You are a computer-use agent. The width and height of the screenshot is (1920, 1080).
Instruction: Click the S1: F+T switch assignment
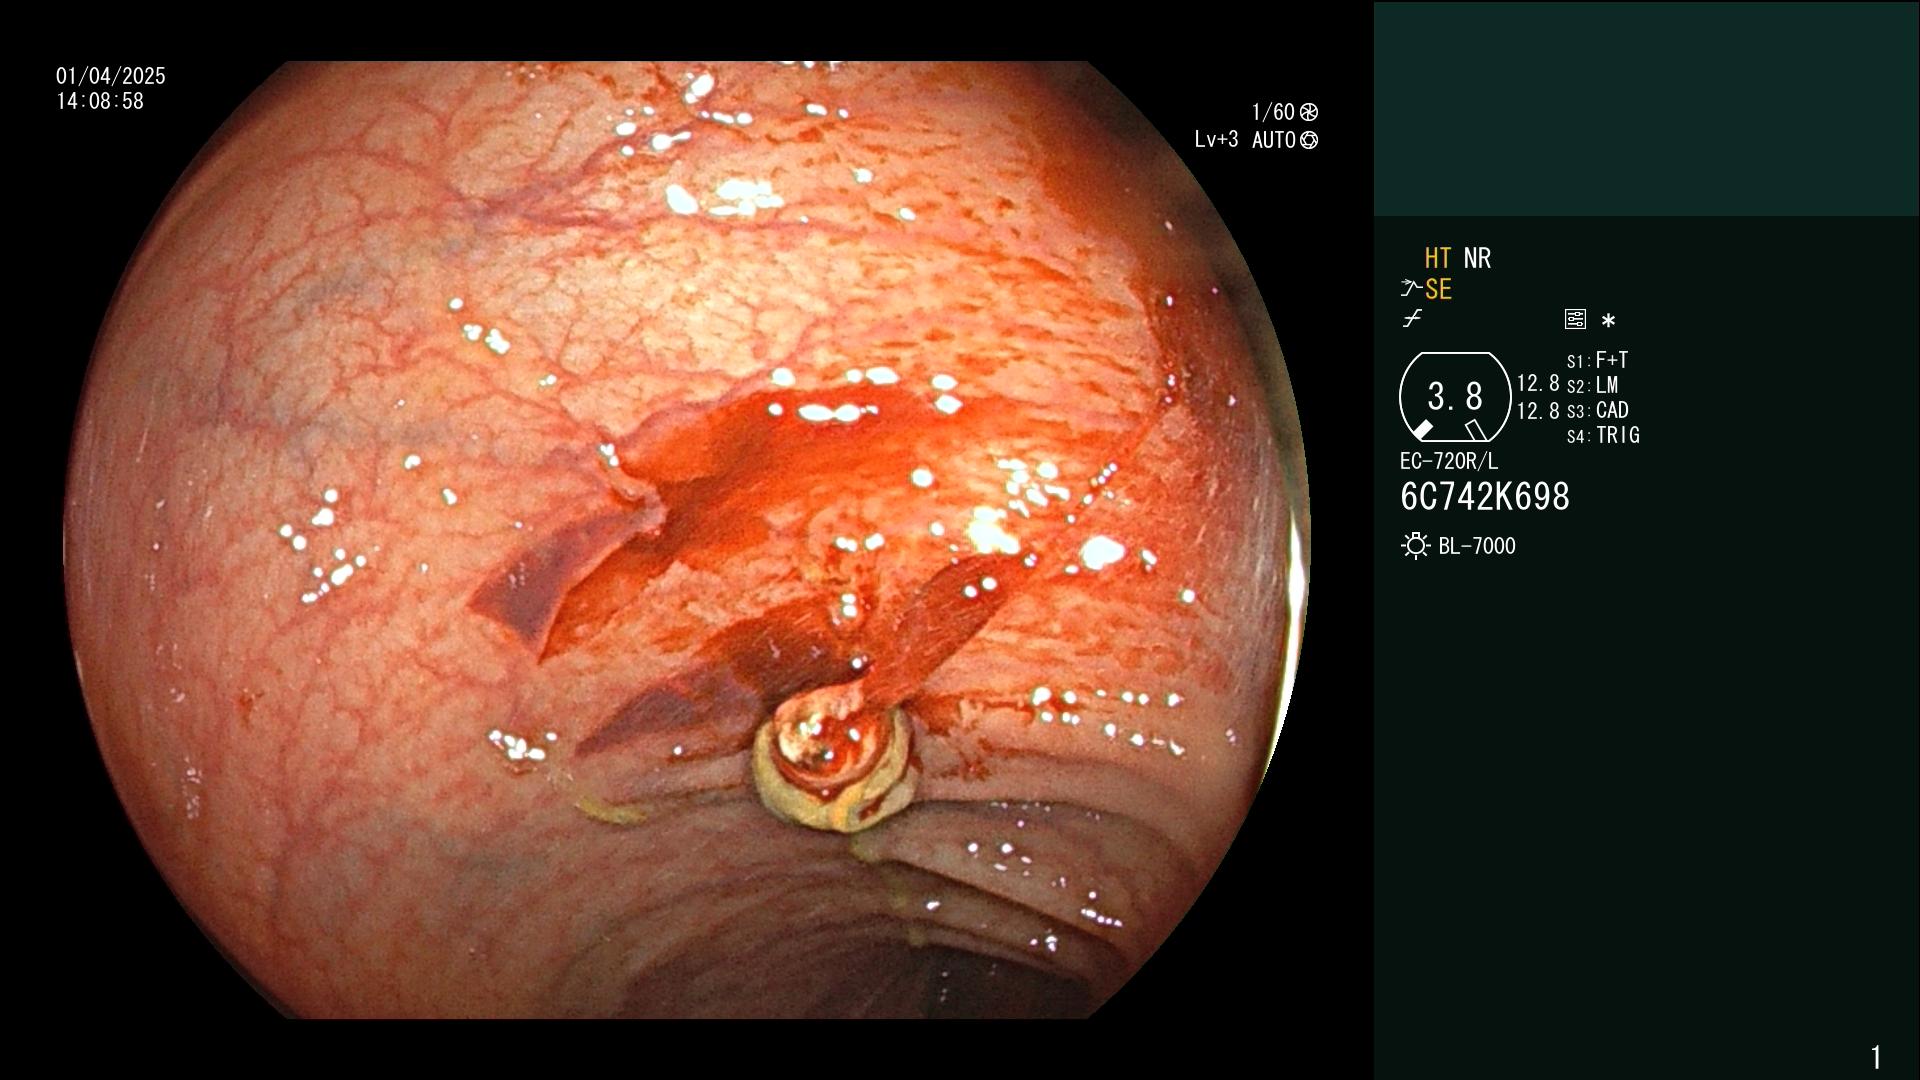click(x=1597, y=360)
